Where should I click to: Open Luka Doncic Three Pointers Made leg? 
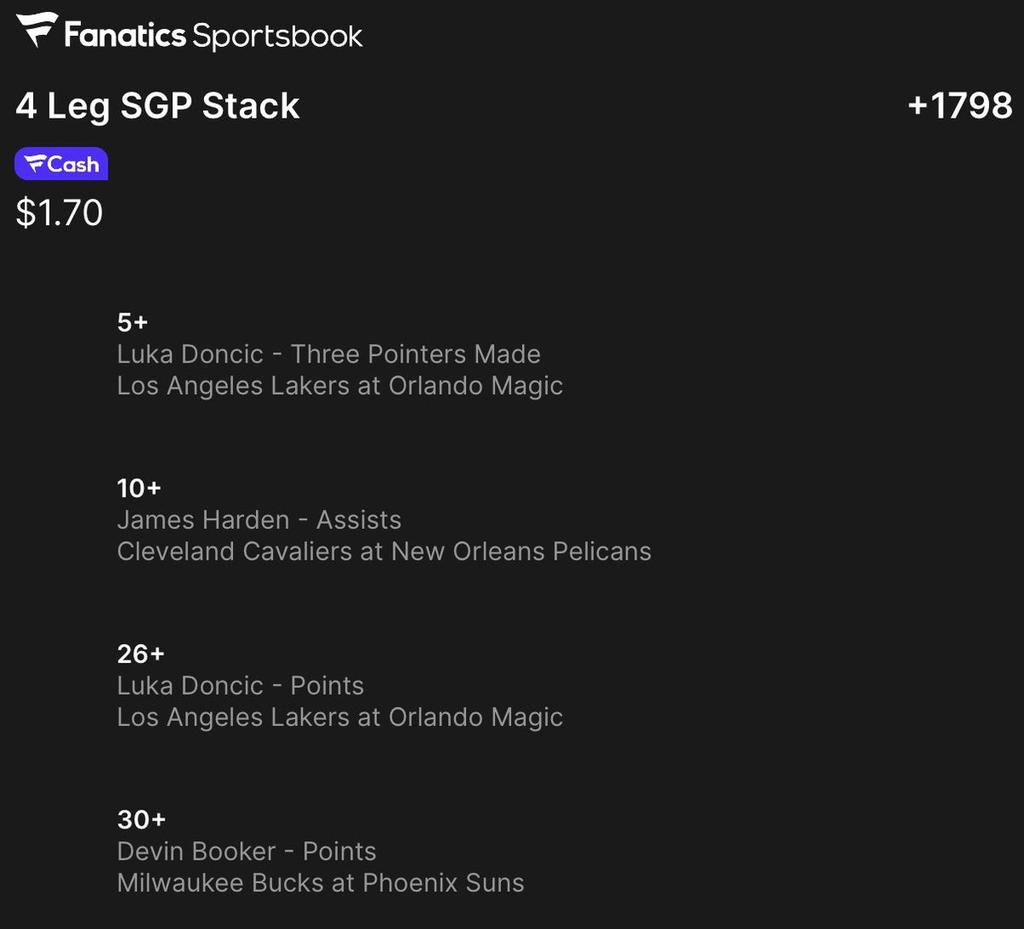point(328,354)
